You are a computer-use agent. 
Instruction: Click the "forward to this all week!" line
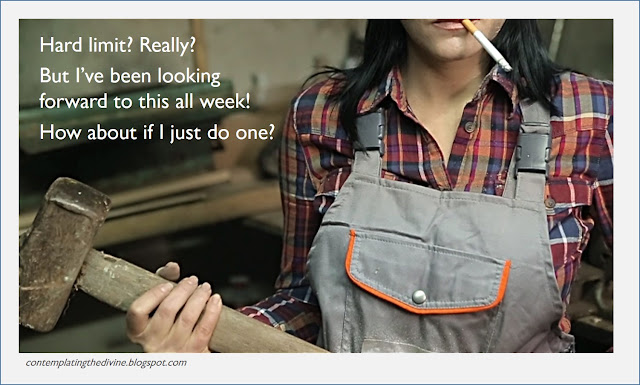145,102
